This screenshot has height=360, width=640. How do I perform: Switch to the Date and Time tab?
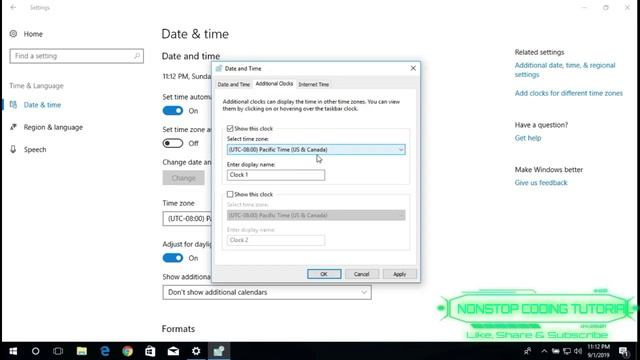click(x=233, y=84)
